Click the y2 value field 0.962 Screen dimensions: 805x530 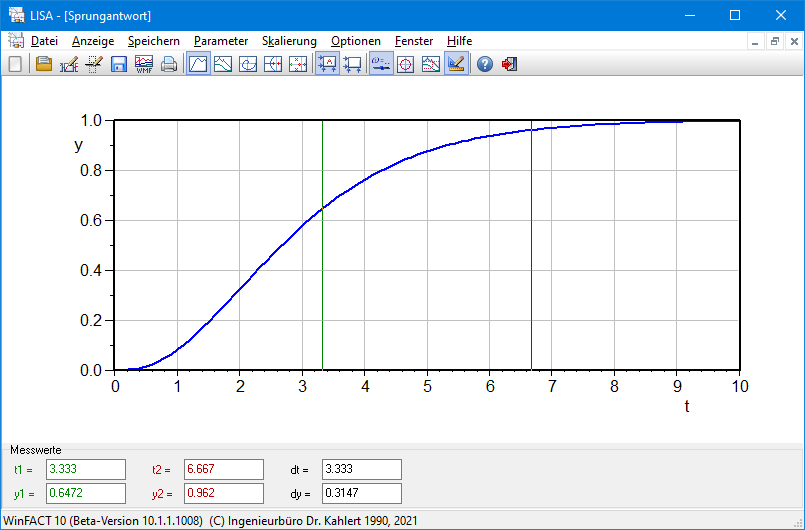click(224, 494)
